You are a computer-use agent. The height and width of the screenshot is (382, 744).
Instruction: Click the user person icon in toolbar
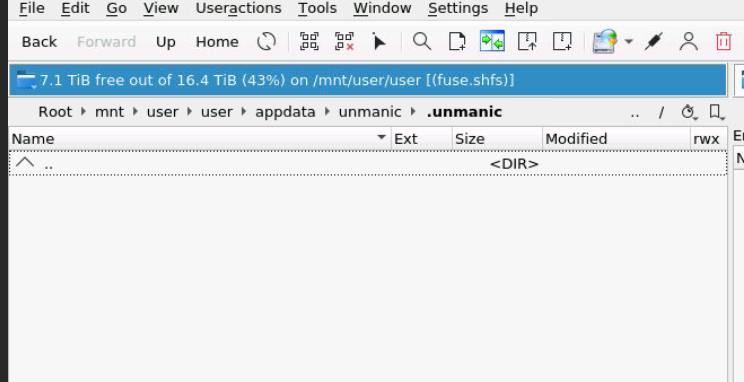tap(688, 42)
